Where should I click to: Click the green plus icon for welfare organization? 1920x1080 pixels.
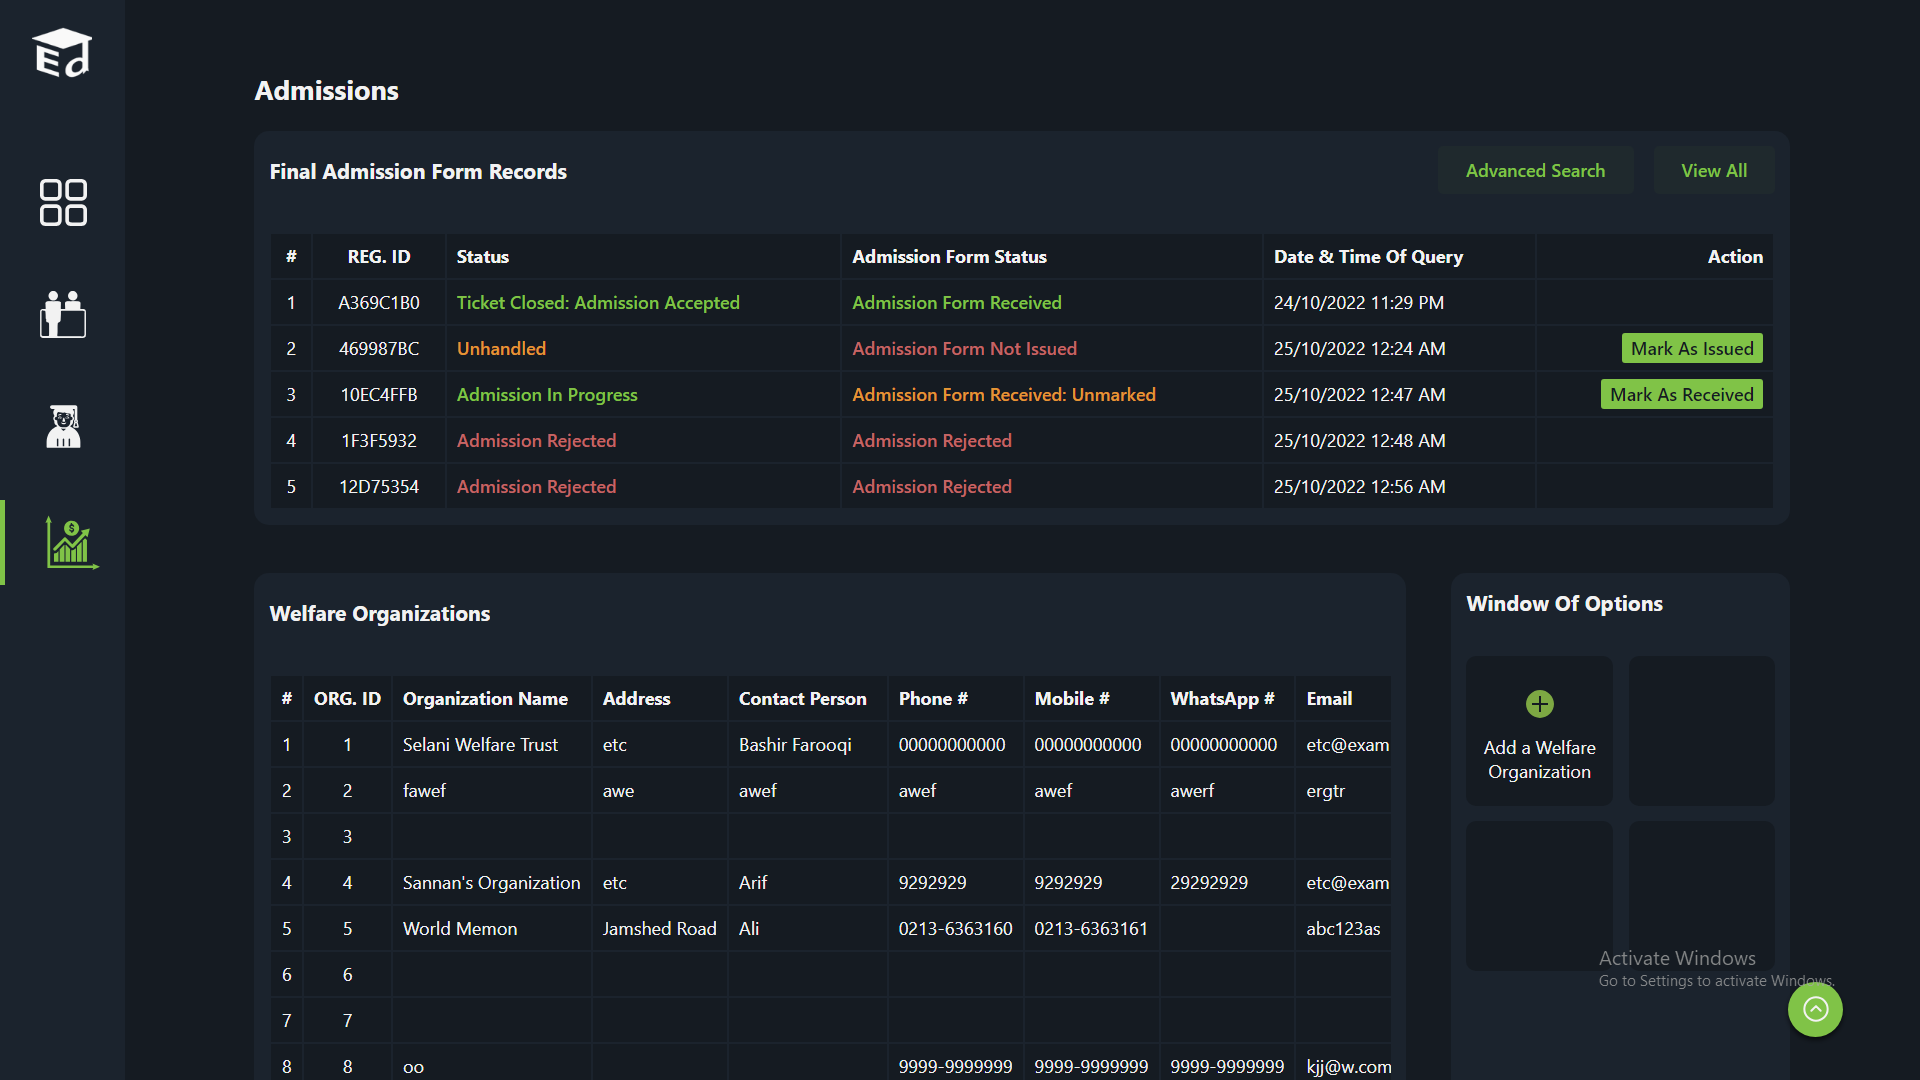pyautogui.click(x=1539, y=704)
